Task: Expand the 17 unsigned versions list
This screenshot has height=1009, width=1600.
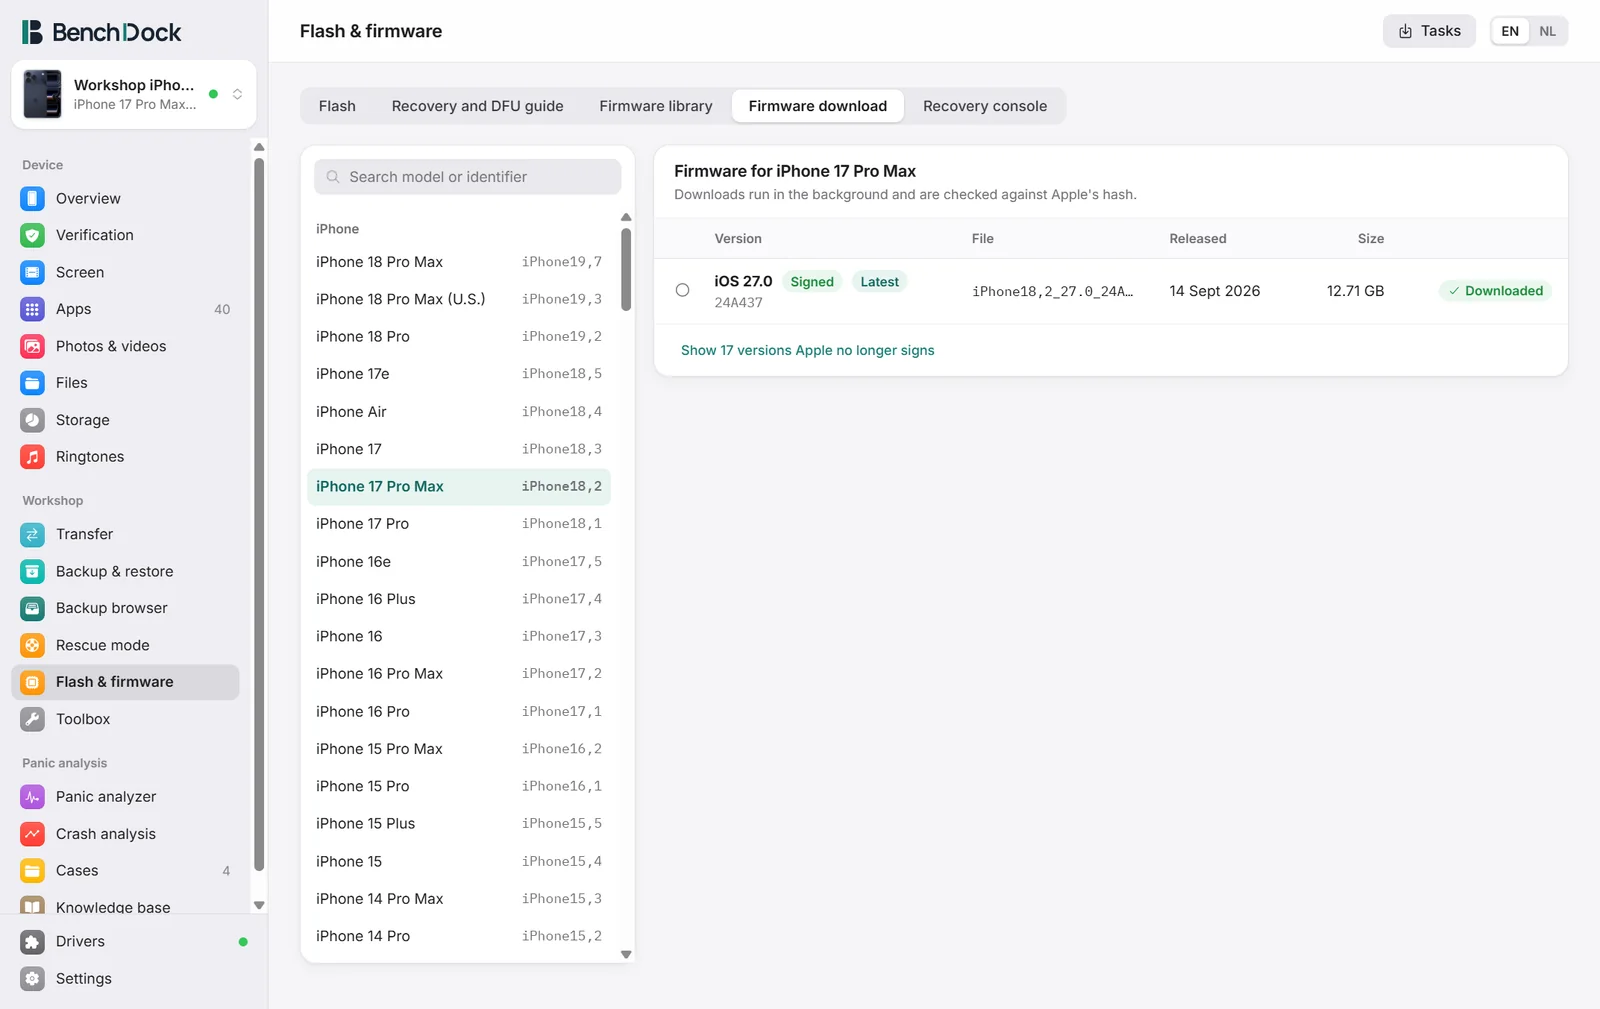Action: click(808, 350)
